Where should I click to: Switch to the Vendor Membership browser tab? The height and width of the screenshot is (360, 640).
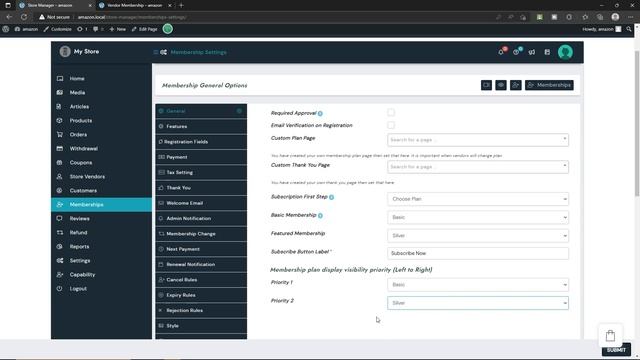pyautogui.click(x=135, y=5)
